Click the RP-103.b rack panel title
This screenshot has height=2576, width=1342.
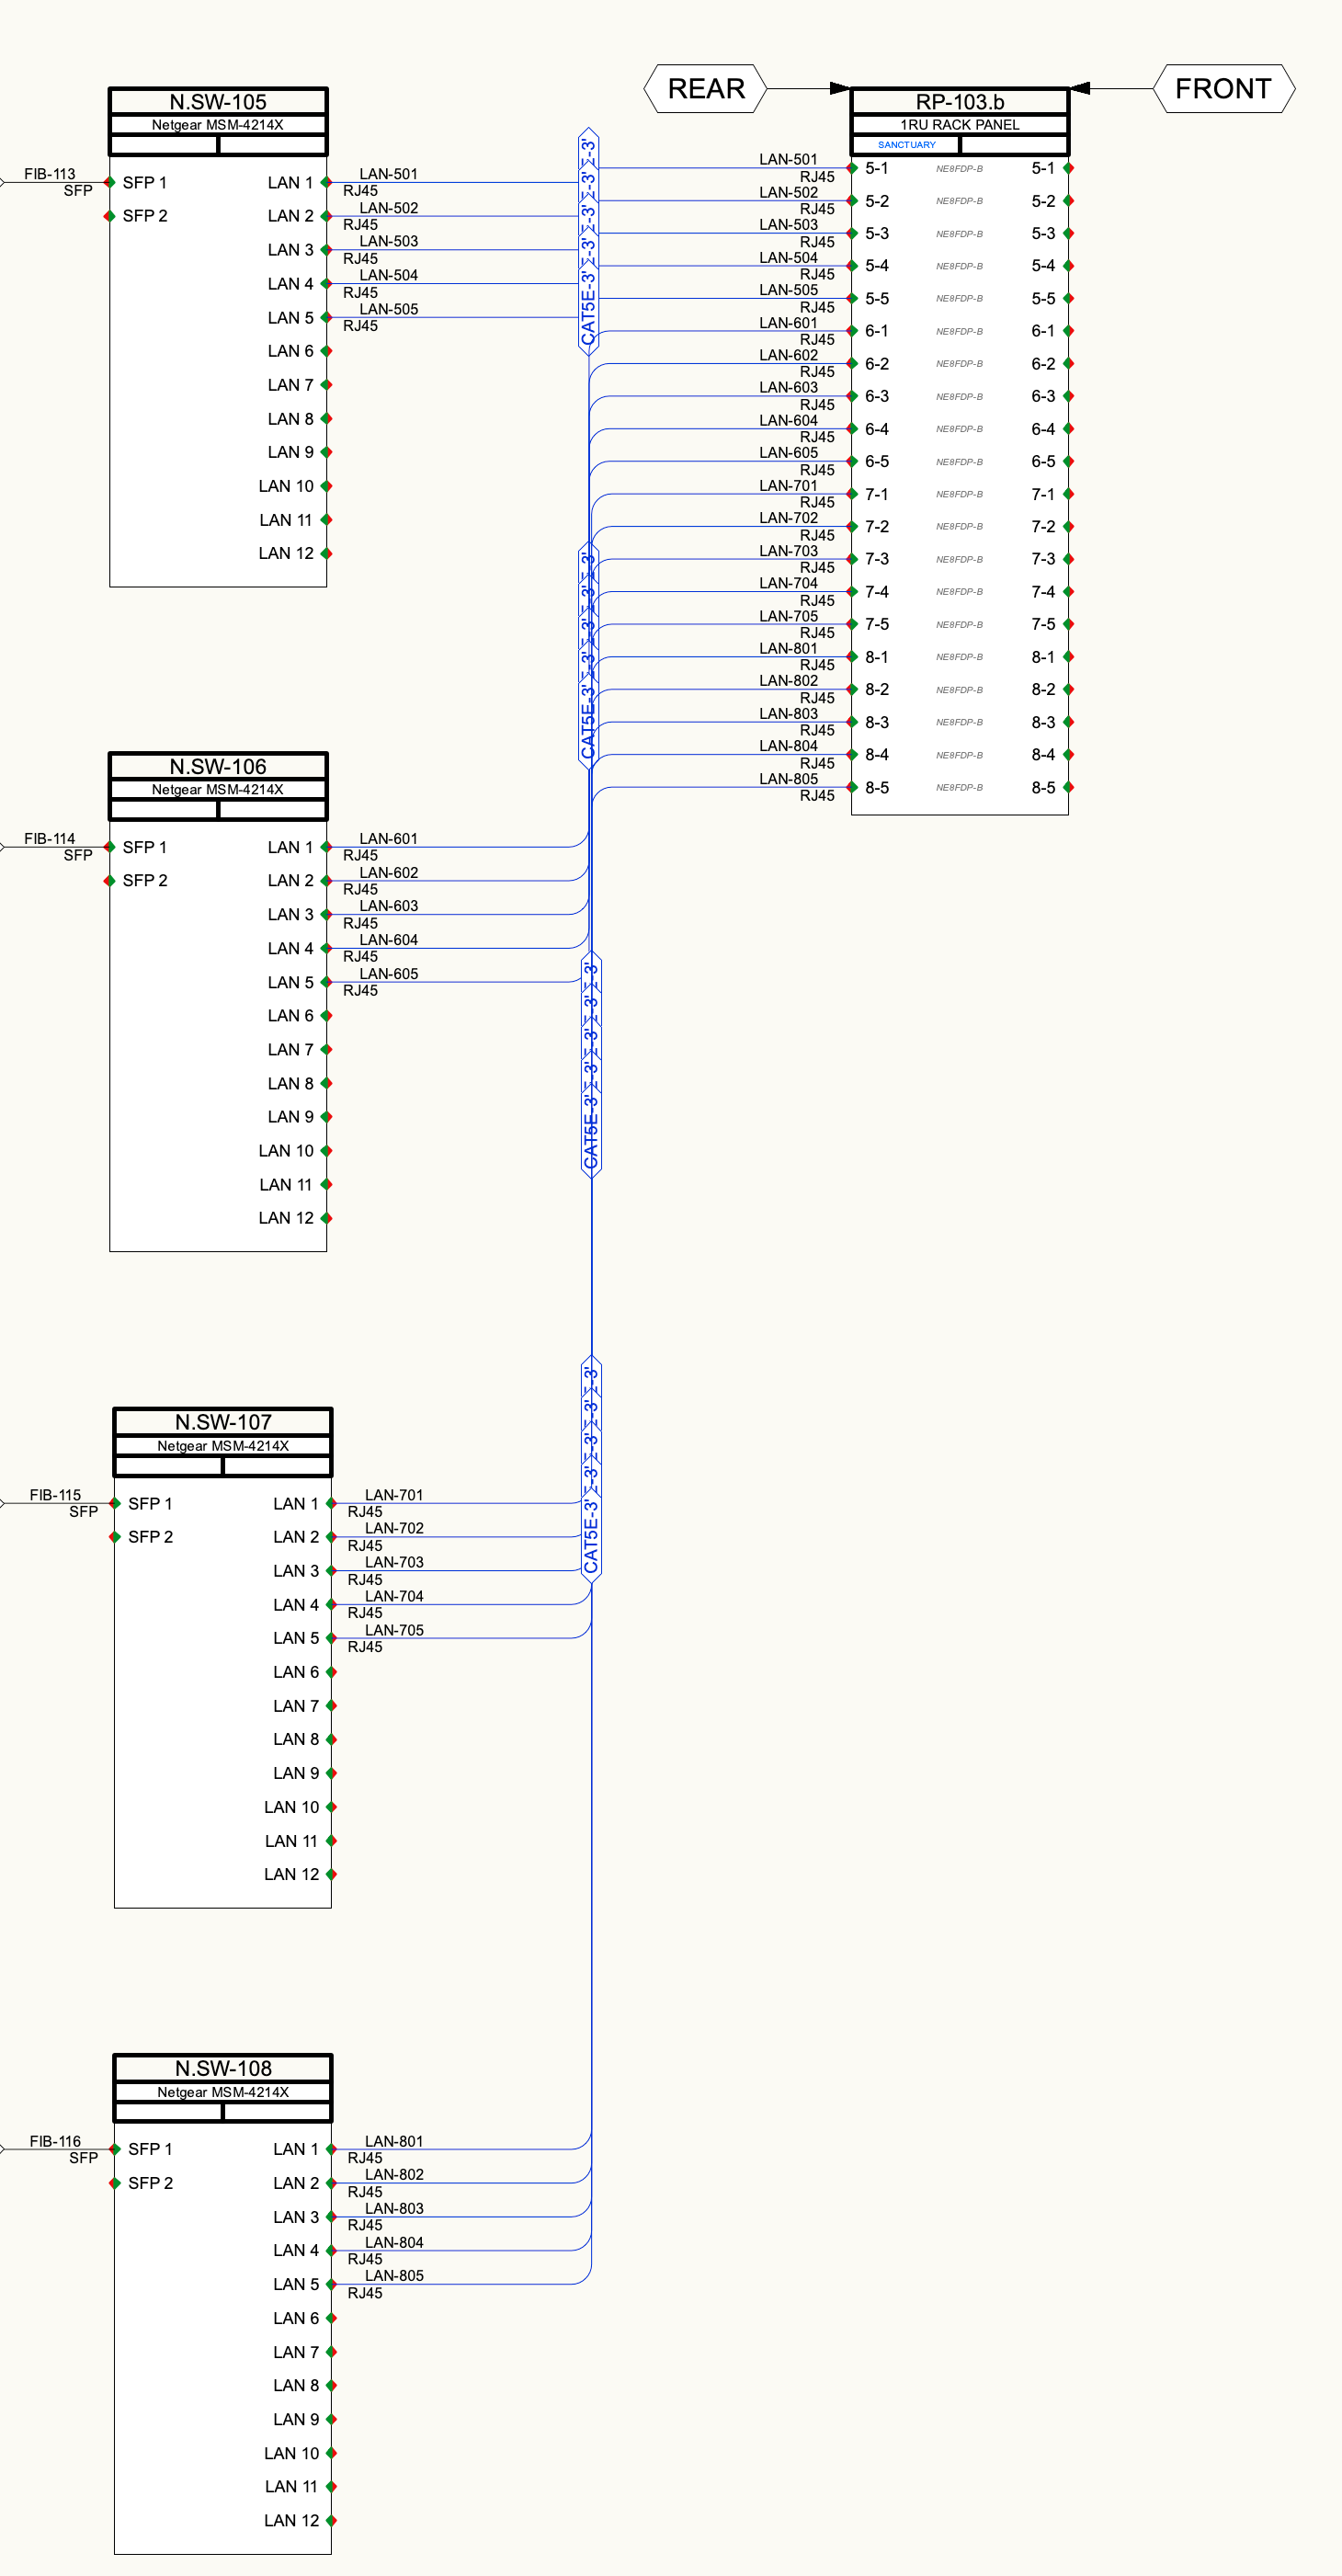coord(959,102)
